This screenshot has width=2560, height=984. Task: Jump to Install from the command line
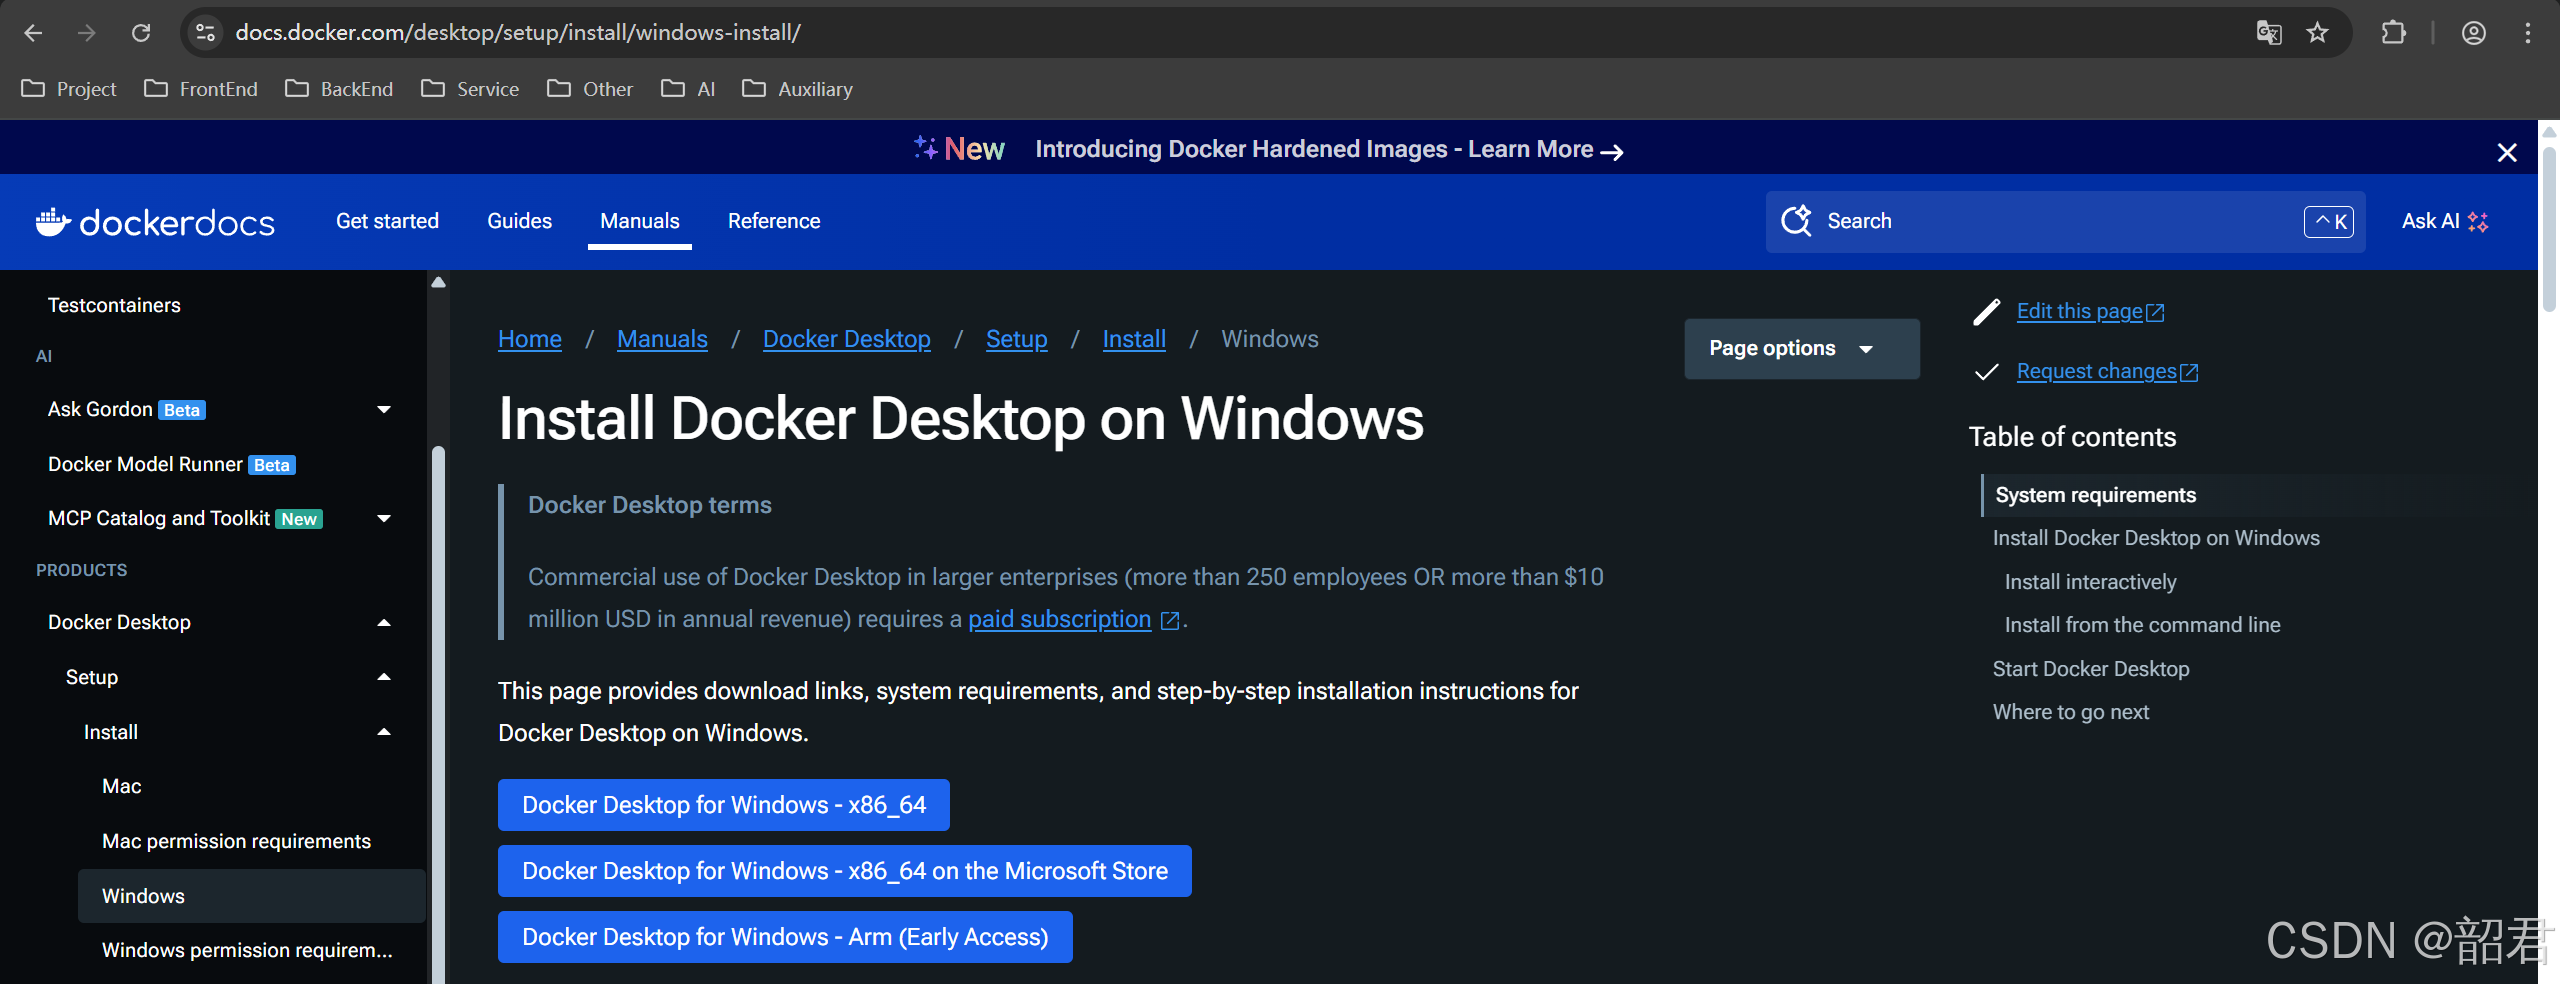coord(2142,625)
